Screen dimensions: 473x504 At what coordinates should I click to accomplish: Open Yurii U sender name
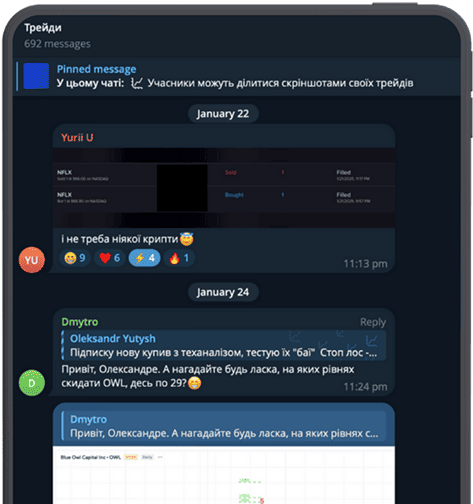(x=77, y=138)
